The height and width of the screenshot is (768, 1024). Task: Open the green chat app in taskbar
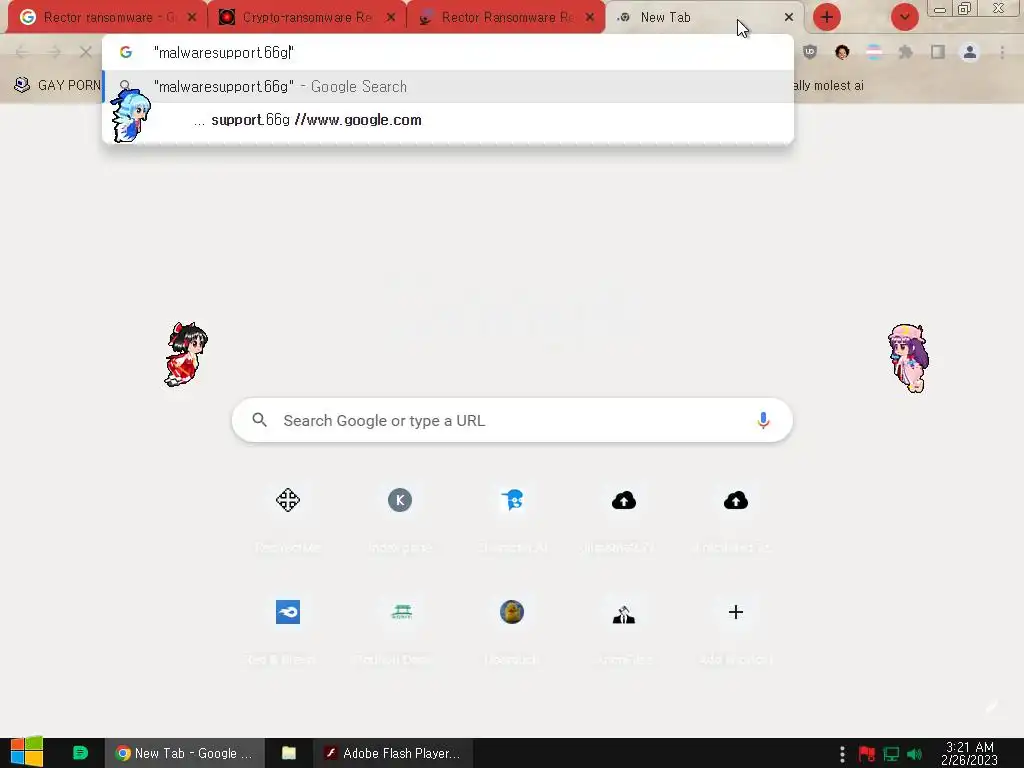(x=80, y=753)
